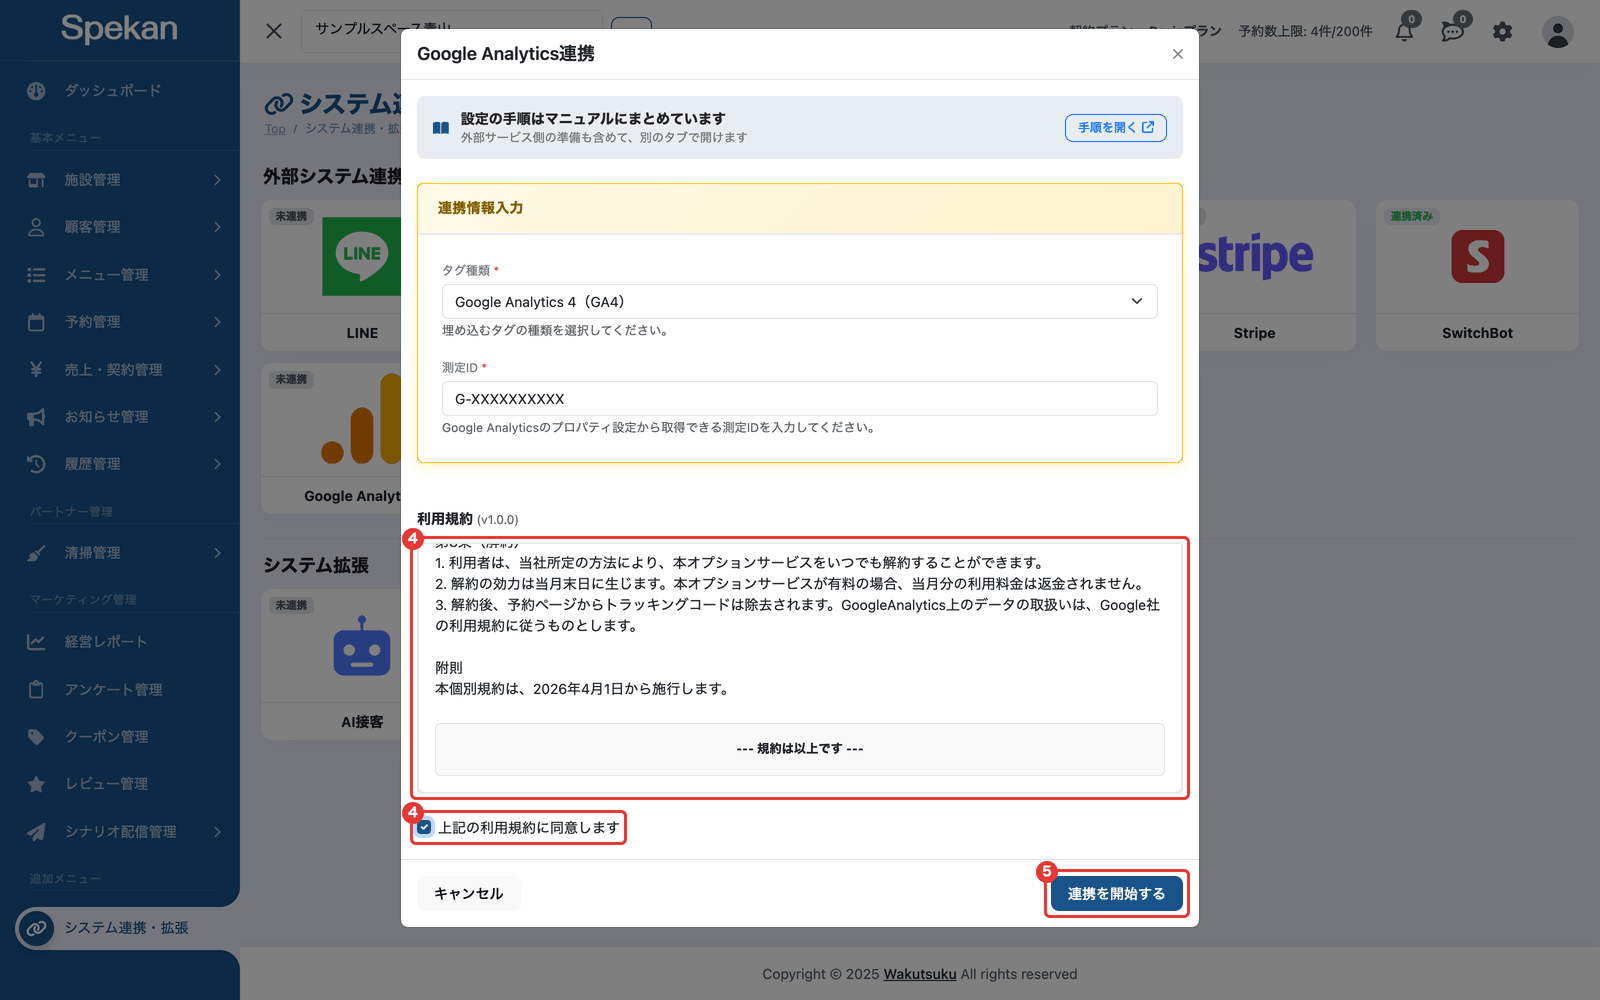Click 手順を開く button
This screenshot has height=1000, width=1600.
coord(1116,128)
